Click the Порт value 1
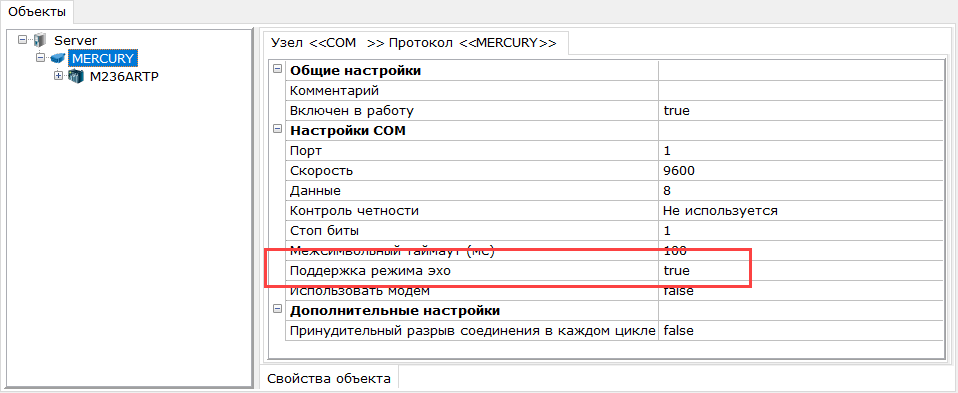The height and width of the screenshot is (393, 958). coord(801,150)
